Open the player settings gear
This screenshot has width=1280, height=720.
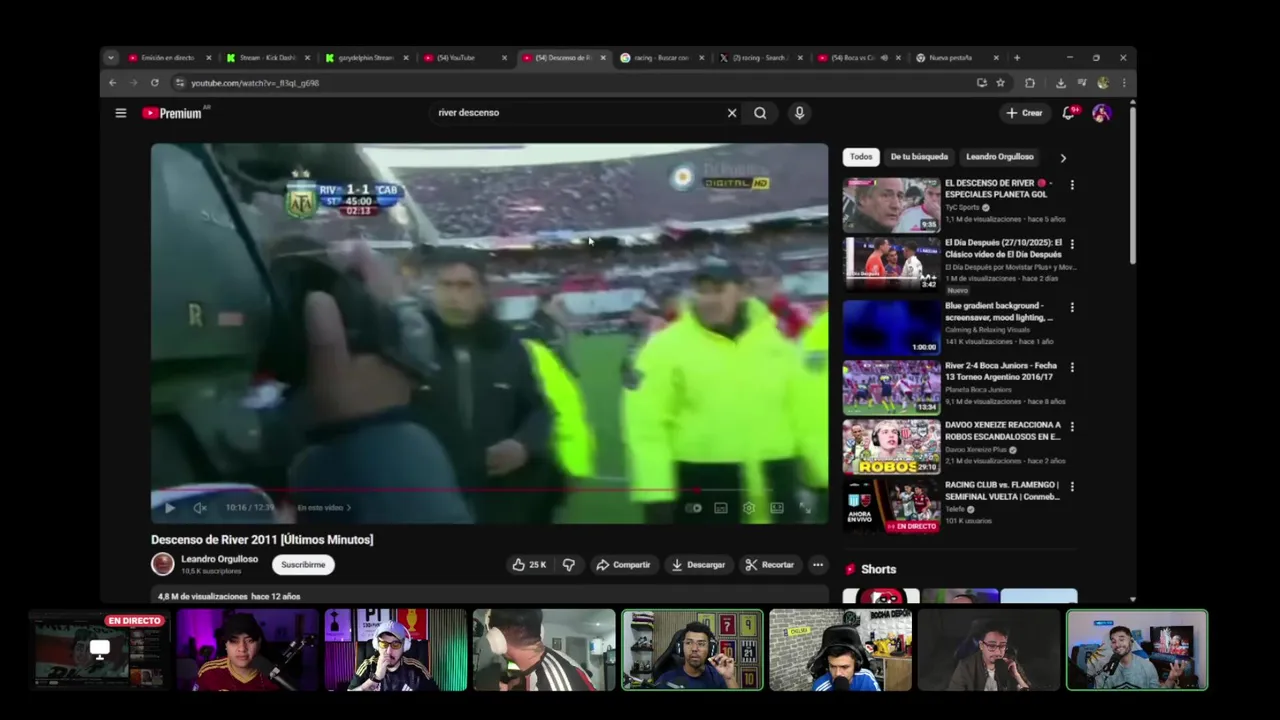click(749, 508)
